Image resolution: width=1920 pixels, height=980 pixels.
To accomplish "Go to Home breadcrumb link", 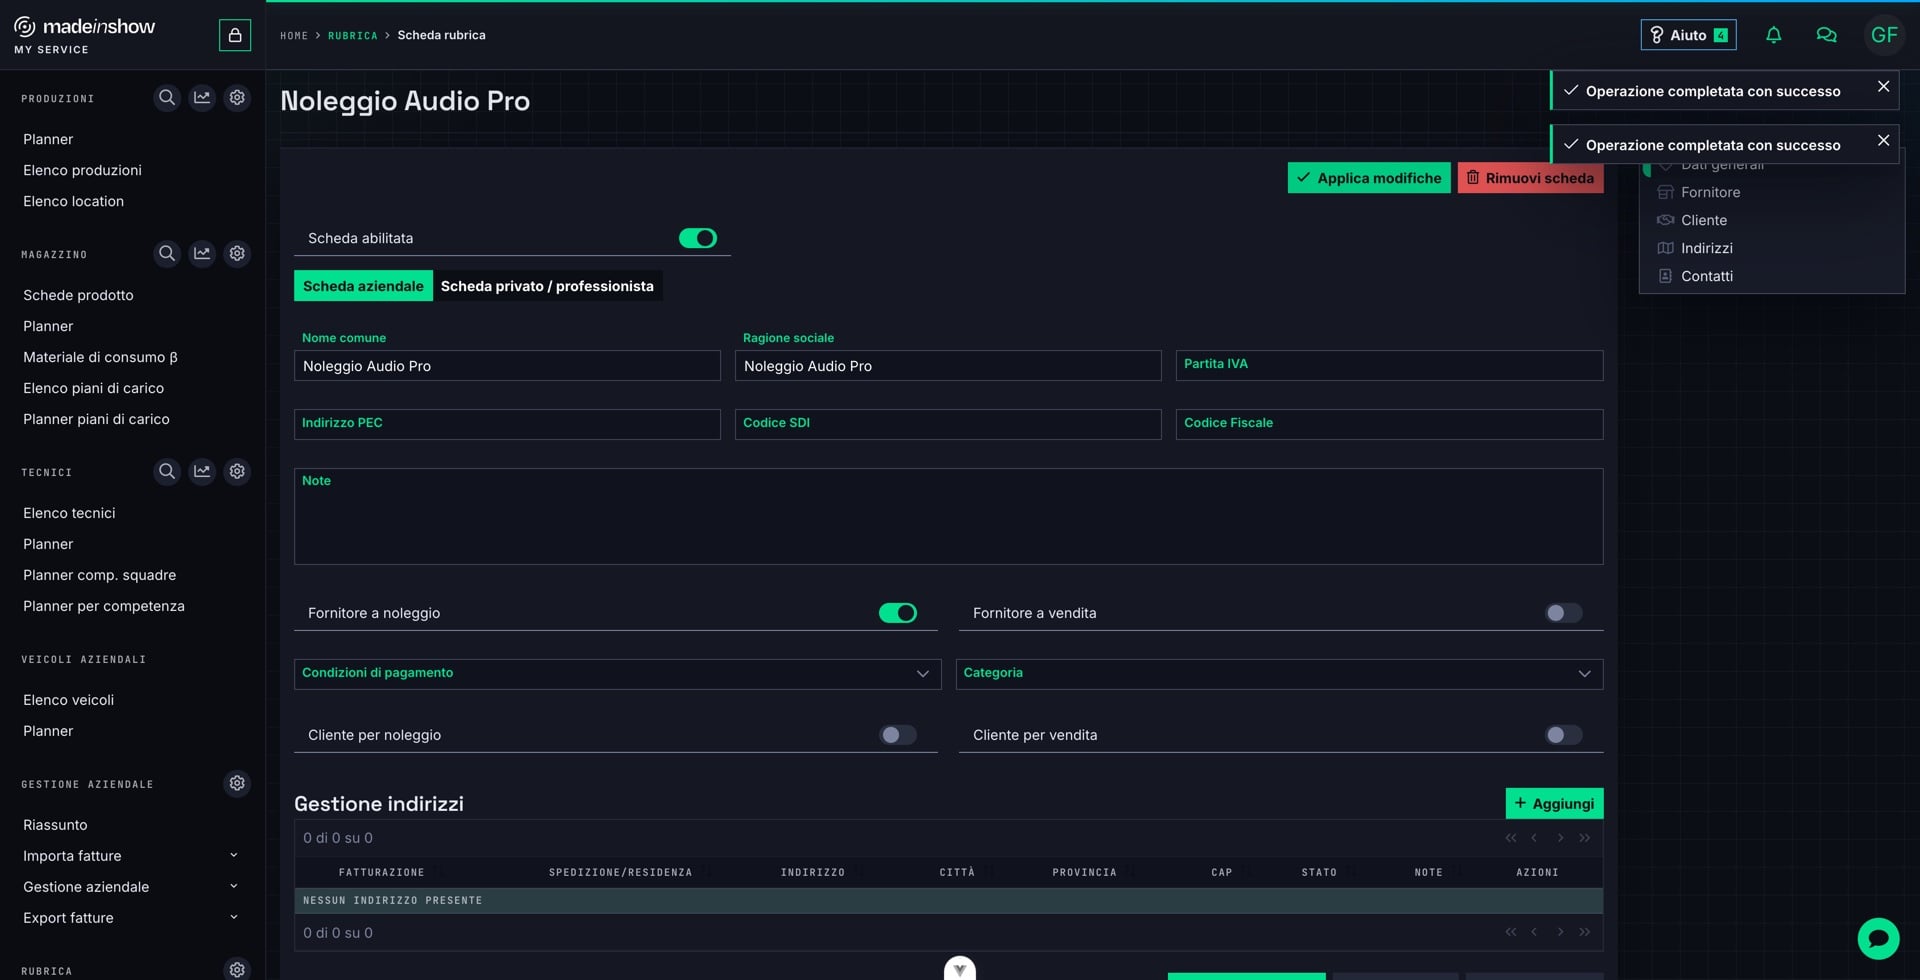I will (x=294, y=35).
